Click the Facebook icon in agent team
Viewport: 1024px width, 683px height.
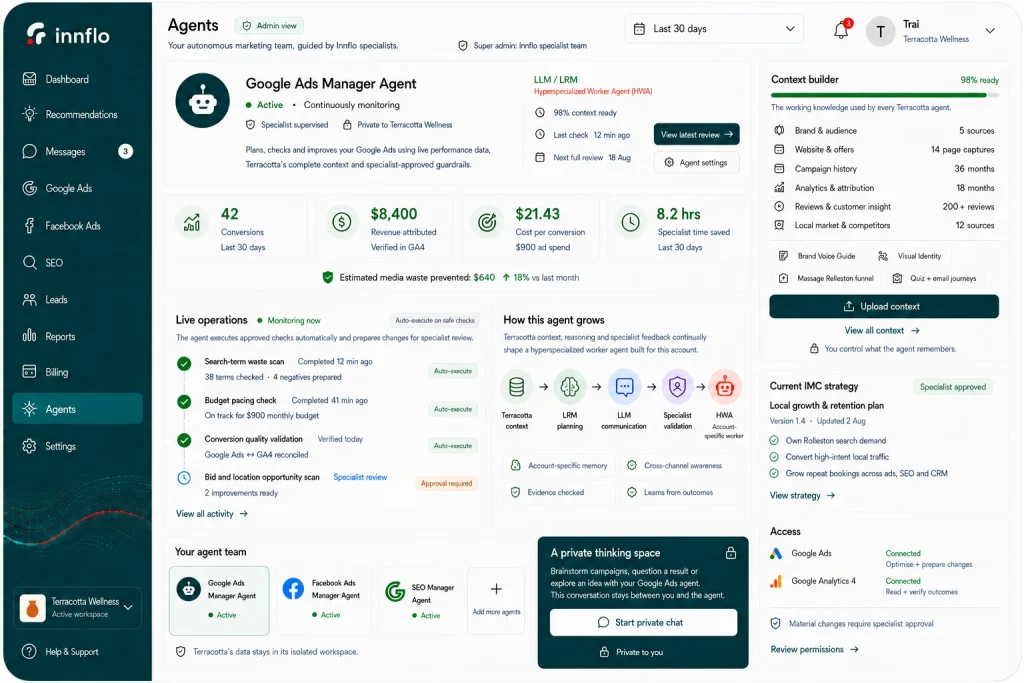(x=293, y=589)
